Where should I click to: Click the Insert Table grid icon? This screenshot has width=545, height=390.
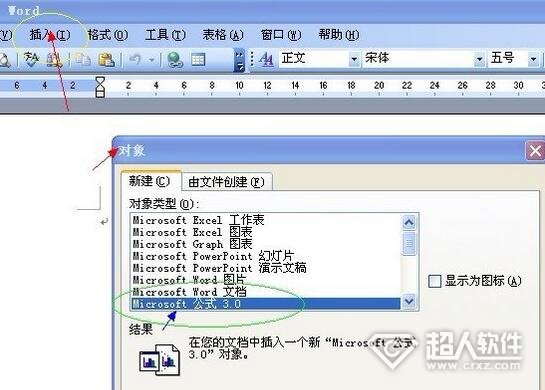click(198, 60)
